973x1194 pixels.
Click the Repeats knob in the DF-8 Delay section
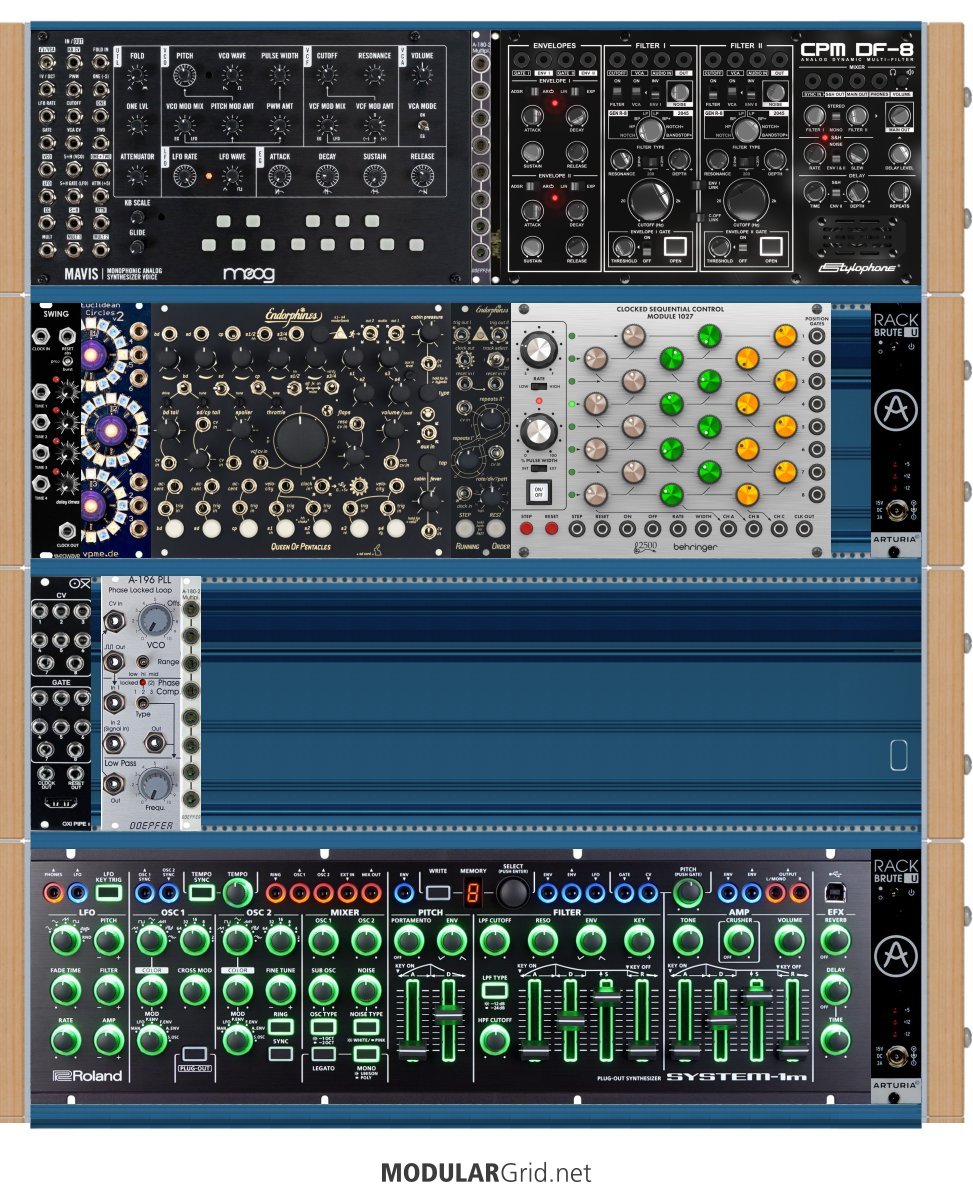899,191
